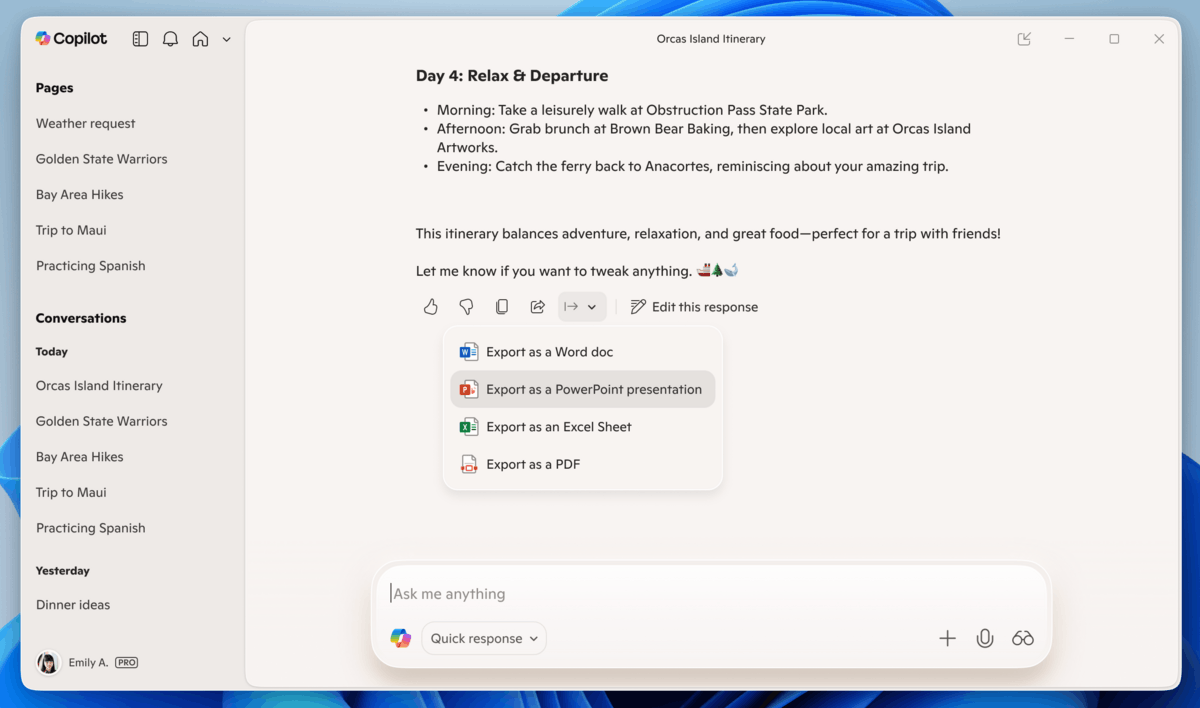1200x708 pixels.
Task: Toggle the sidebar panel icon
Action: pyautogui.click(x=140, y=39)
